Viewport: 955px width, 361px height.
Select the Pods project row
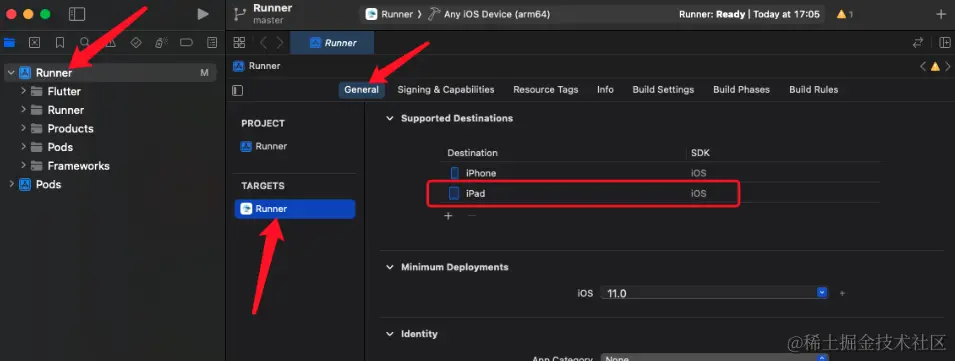click(110, 184)
